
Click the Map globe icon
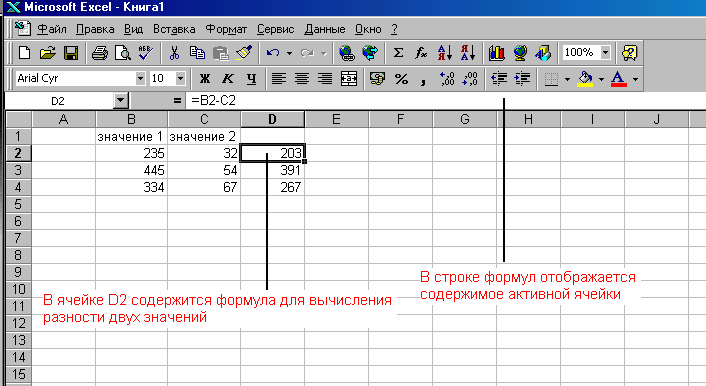click(x=520, y=53)
